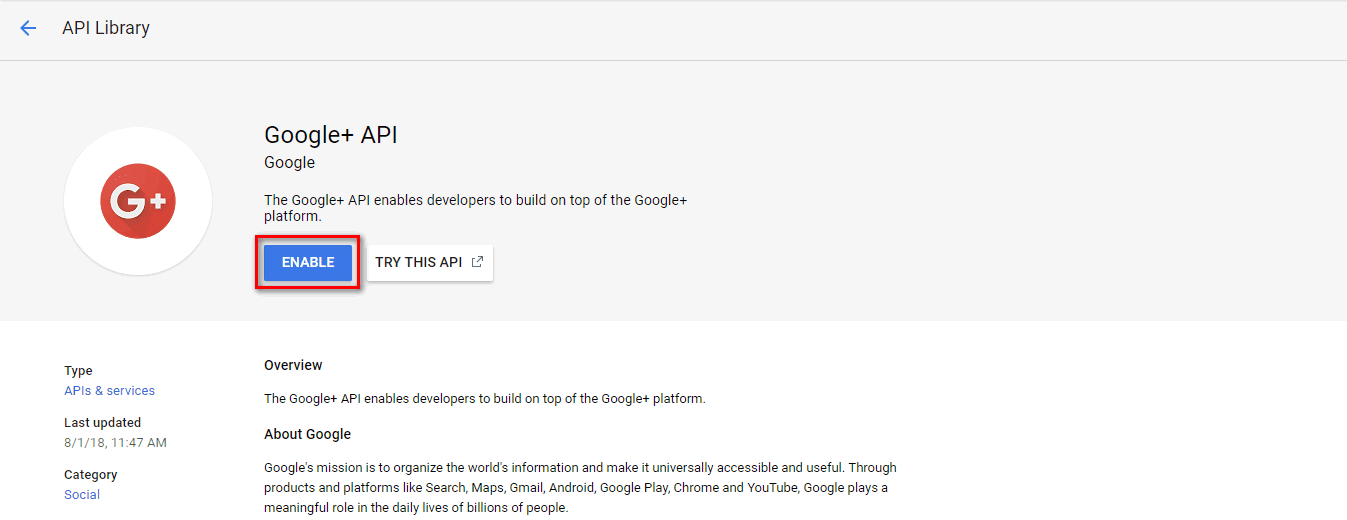Click the About Google section heading

pyautogui.click(x=307, y=434)
